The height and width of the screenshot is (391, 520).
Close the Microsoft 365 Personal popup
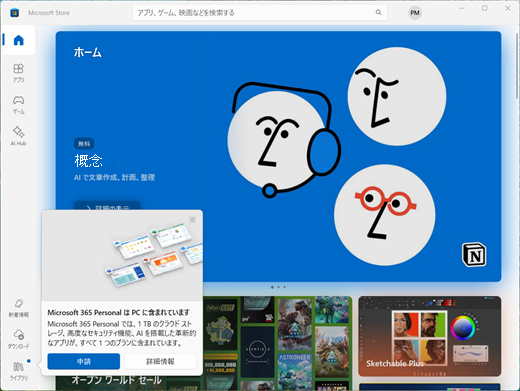192,219
